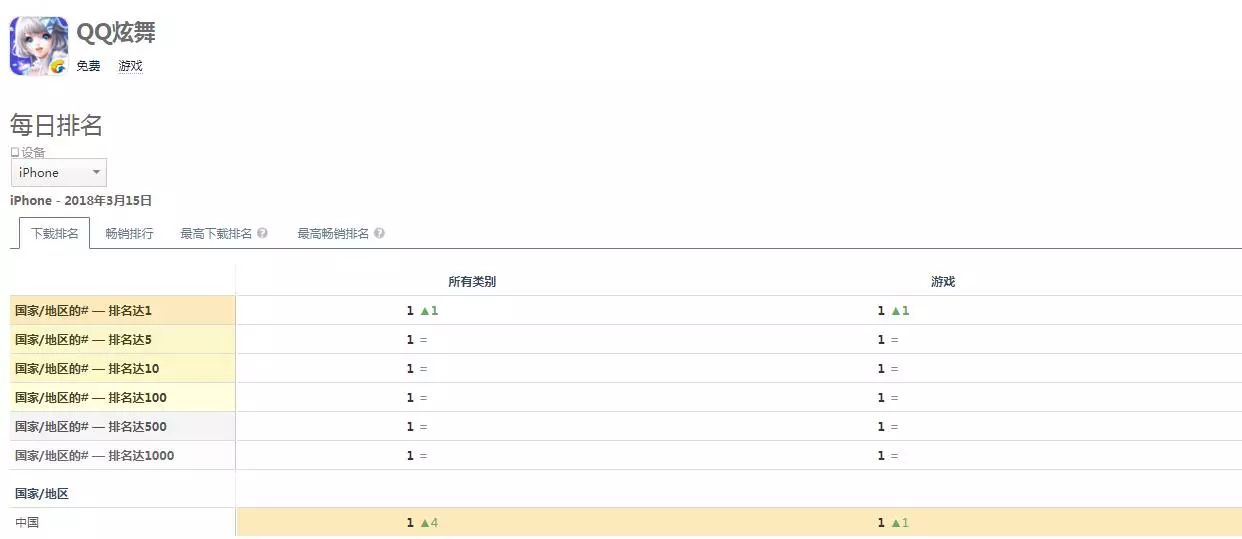Switch to the 最高下载排名 tab

(216, 234)
